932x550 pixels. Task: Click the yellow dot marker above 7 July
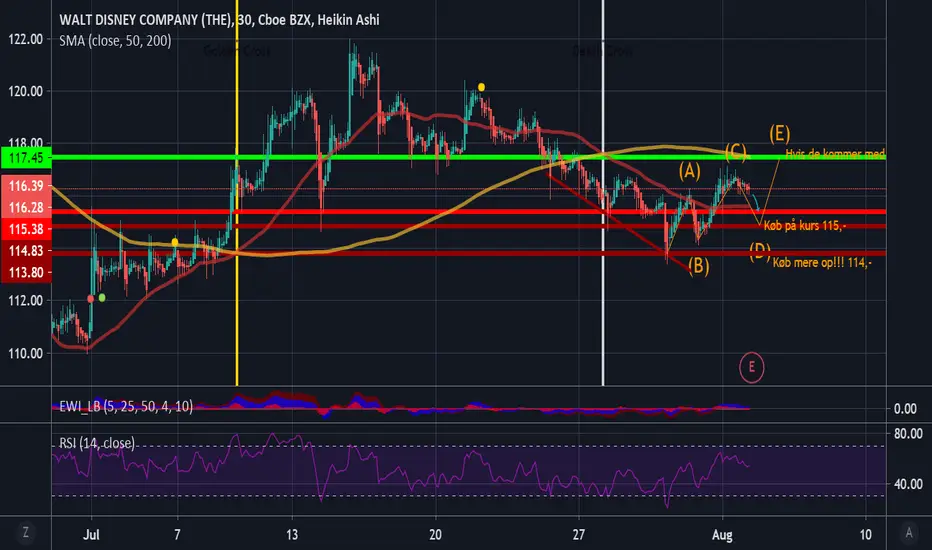(x=175, y=242)
